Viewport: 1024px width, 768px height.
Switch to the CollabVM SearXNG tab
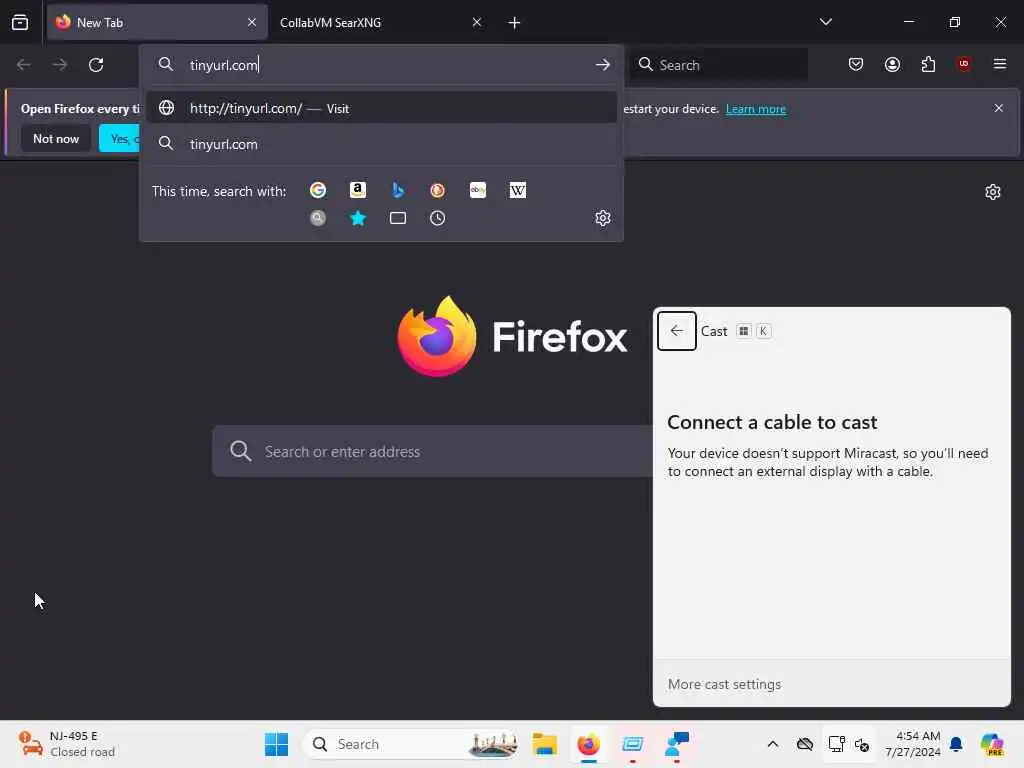click(x=381, y=22)
